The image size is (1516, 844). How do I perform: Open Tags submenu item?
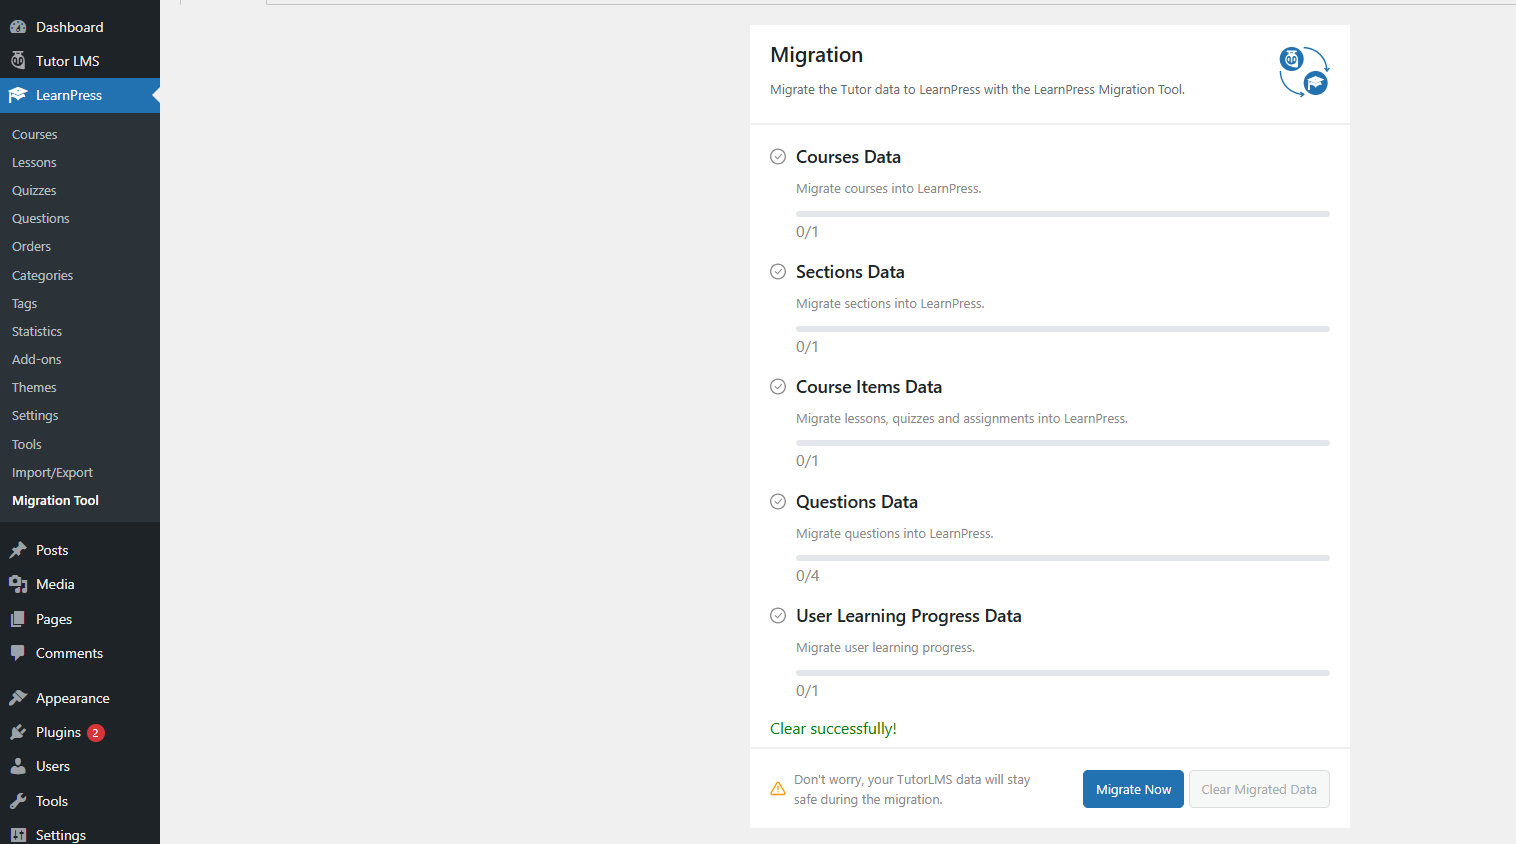pos(25,303)
